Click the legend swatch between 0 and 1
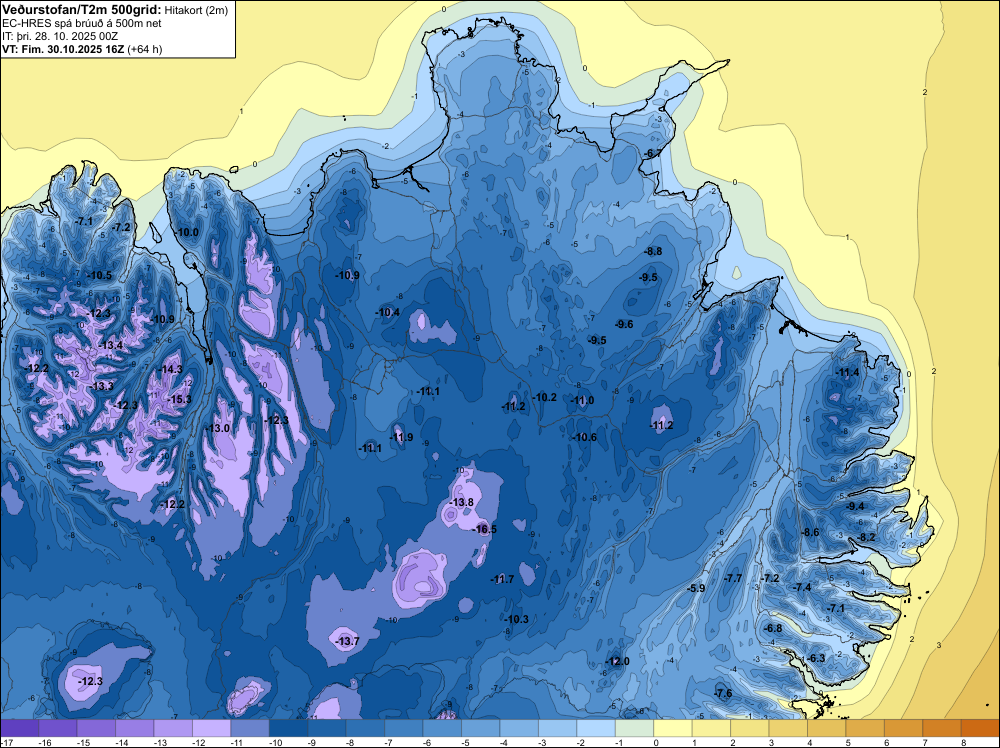Image resolution: width=1000 pixels, height=748 pixels. pos(673,728)
